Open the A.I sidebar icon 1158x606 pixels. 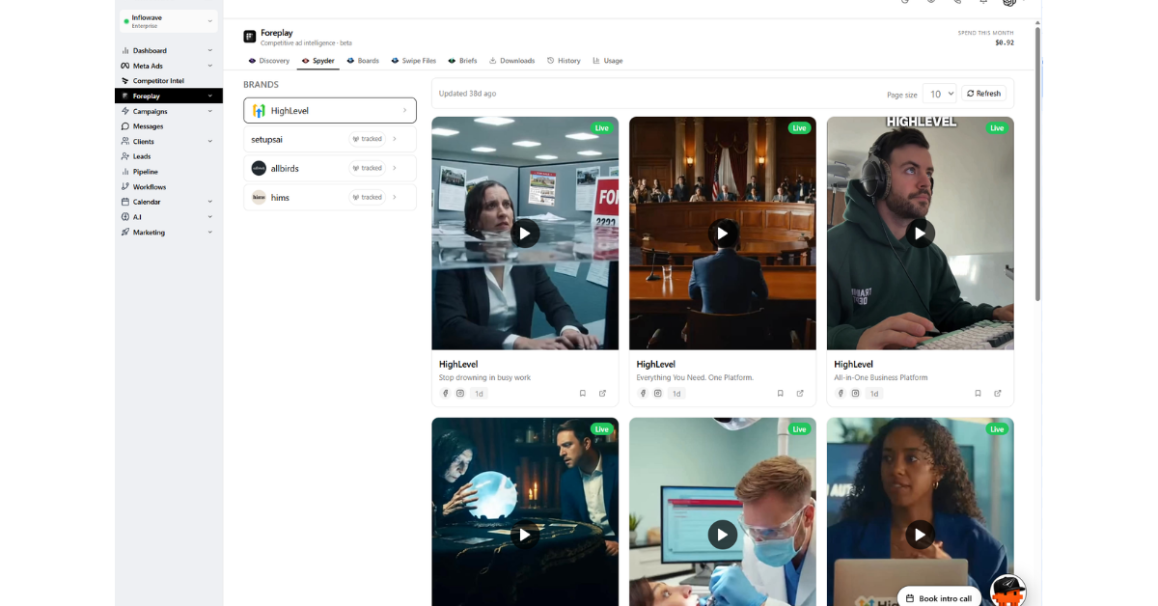pos(125,217)
